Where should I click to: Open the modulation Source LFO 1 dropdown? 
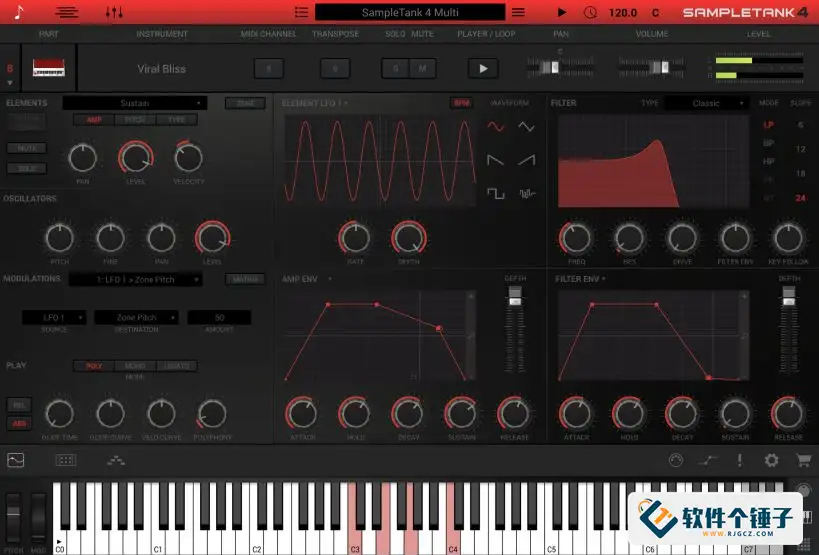pyautogui.click(x=54, y=317)
